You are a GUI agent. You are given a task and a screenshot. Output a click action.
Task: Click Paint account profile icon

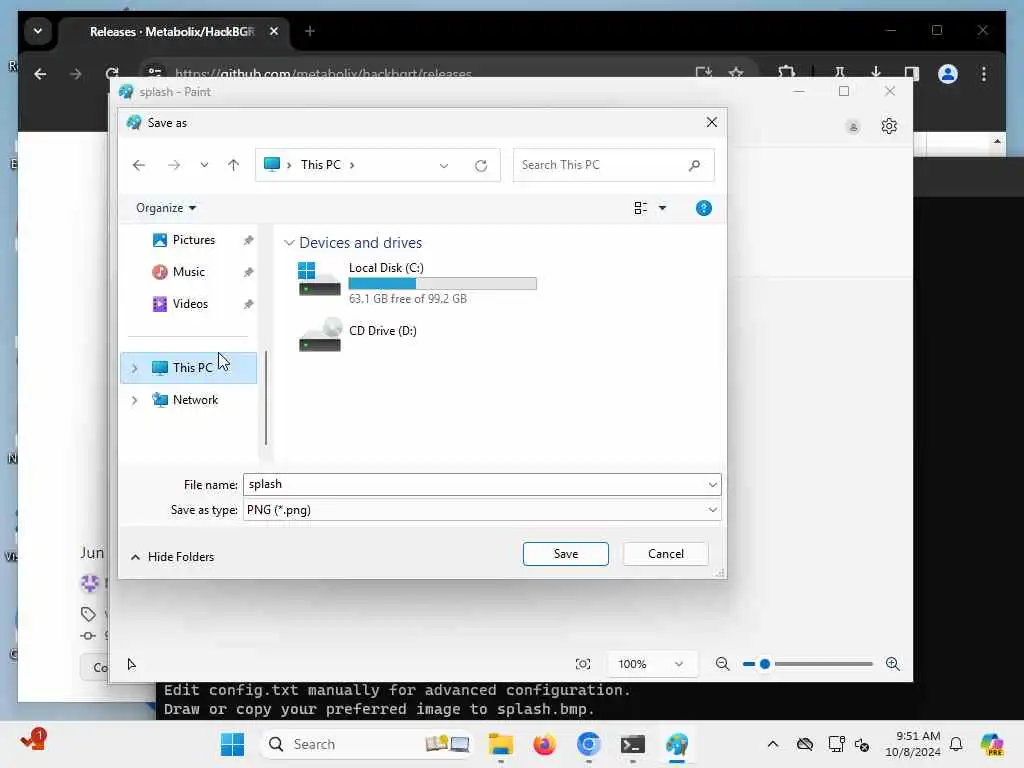(853, 127)
